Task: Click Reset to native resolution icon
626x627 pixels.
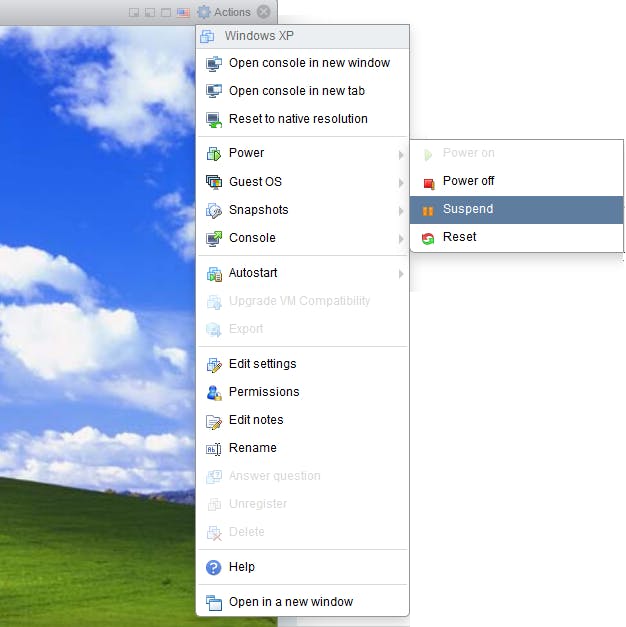Action: click(x=214, y=120)
